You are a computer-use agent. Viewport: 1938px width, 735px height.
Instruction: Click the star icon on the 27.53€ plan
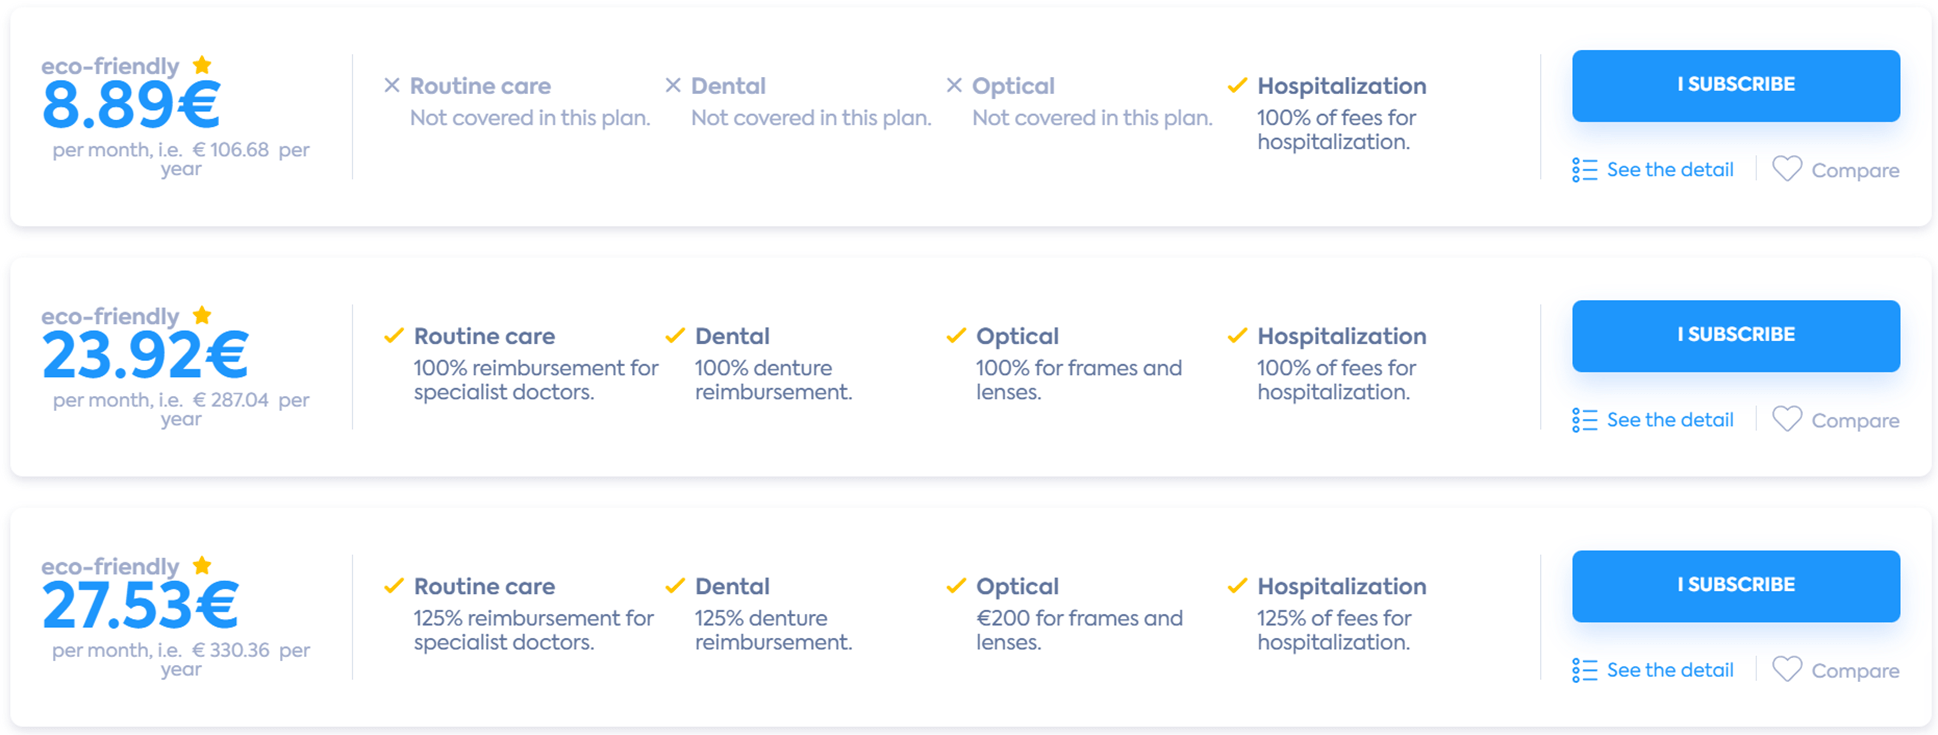point(202,565)
